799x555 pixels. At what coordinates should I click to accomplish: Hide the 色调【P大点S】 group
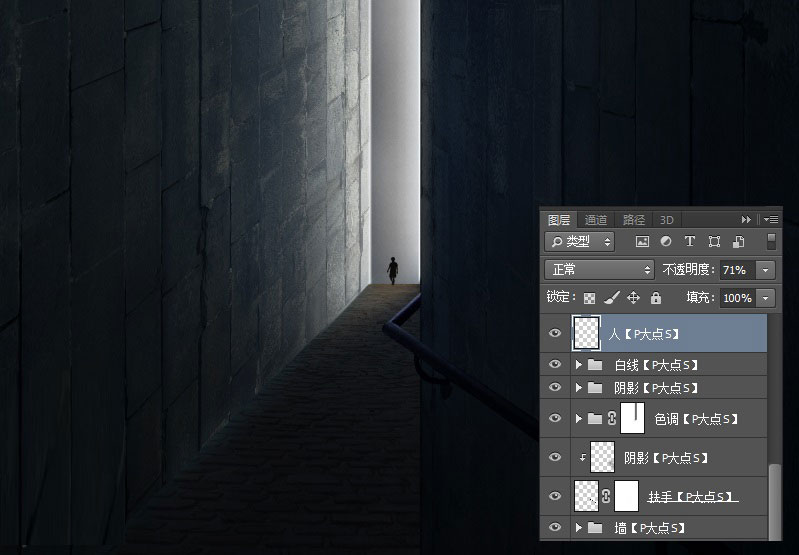[x=555, y=418]
